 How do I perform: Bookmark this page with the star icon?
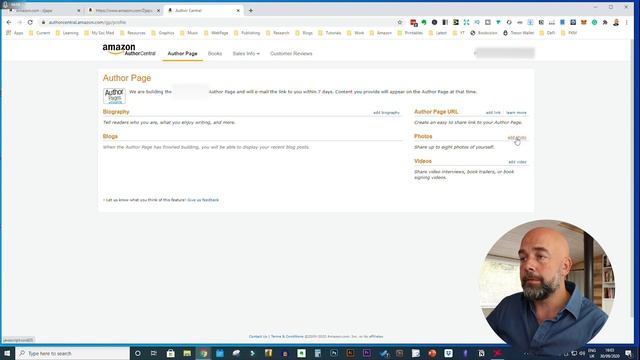pyautogui.click(x=400, y=22)
